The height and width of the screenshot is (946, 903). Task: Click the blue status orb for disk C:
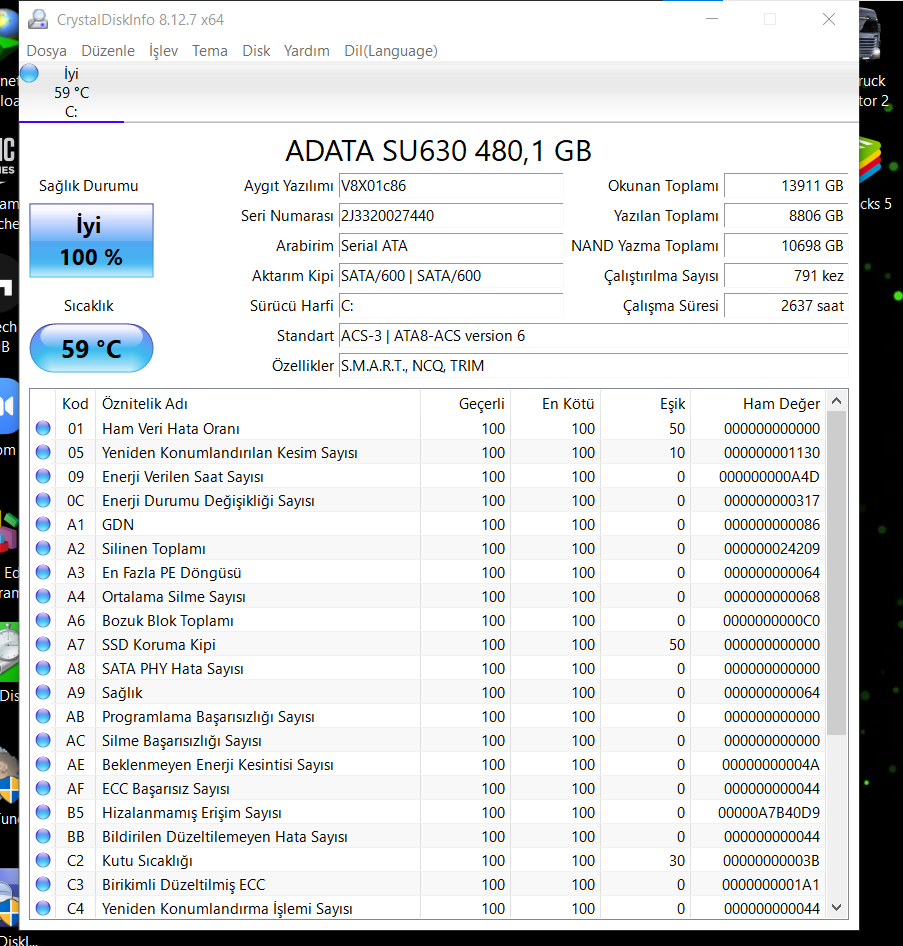coord(30,73)
